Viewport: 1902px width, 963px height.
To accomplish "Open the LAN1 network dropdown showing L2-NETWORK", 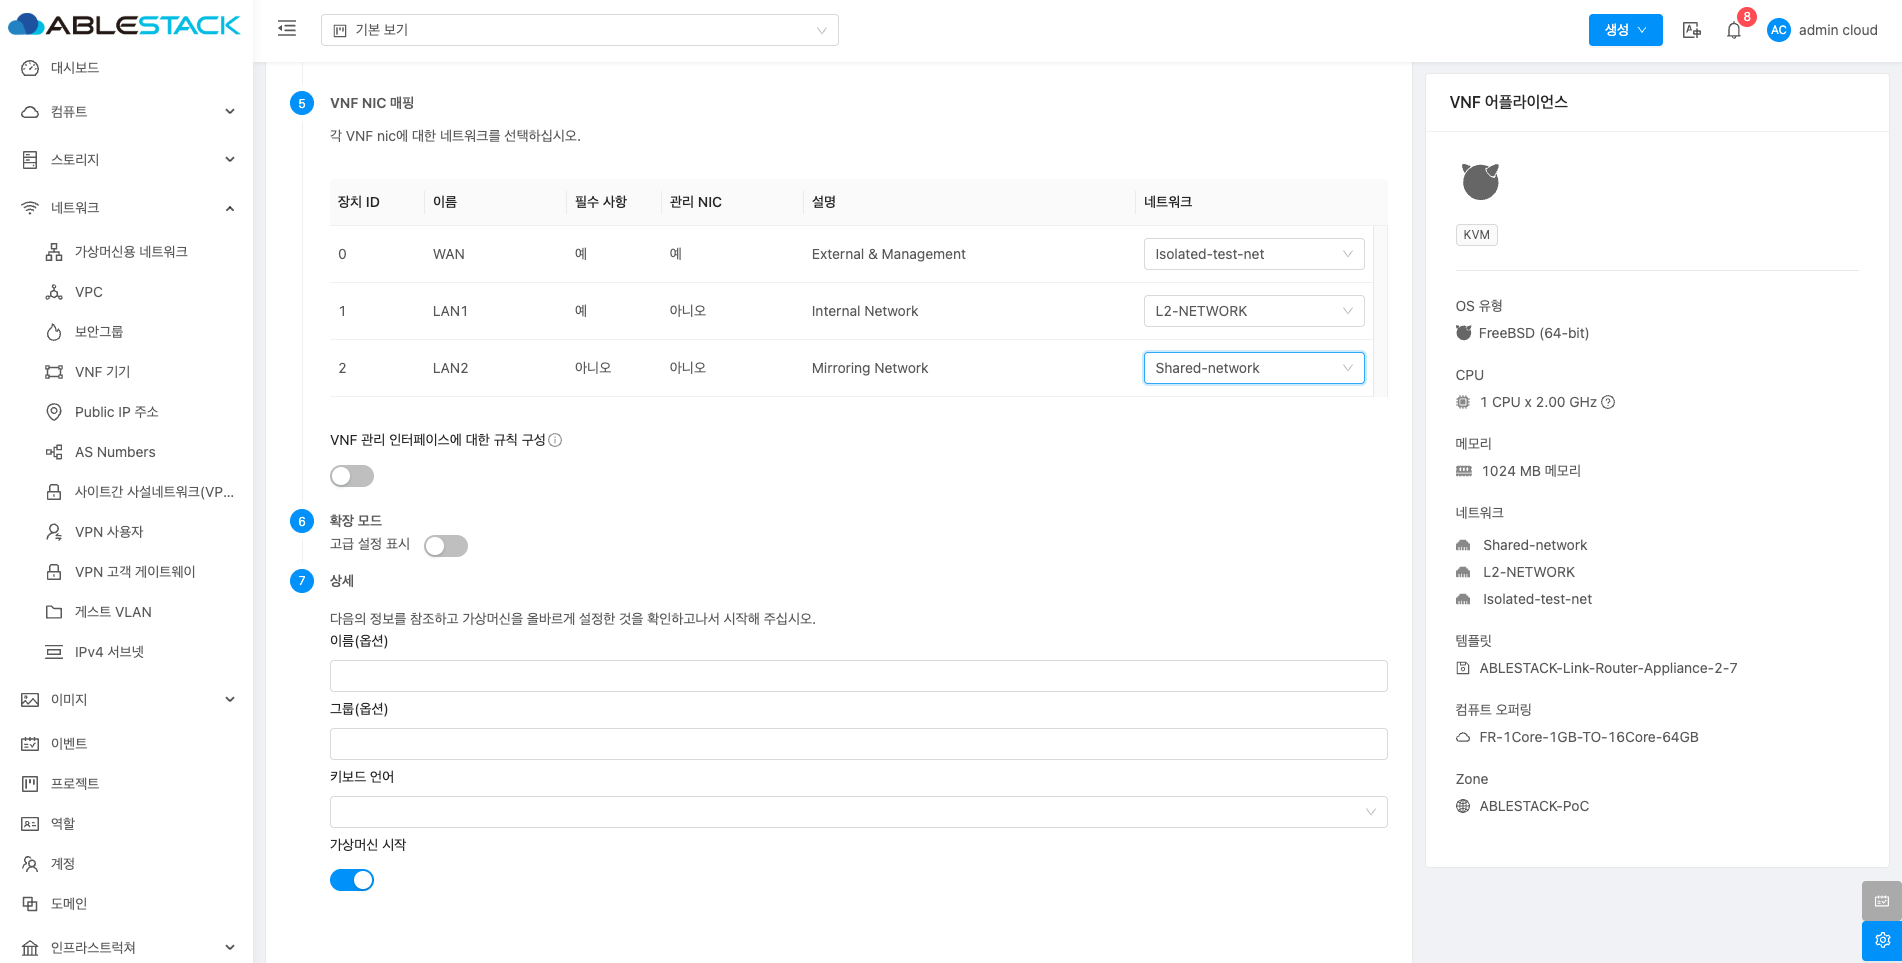I will pyautogui.click(x=1253, y=311).
